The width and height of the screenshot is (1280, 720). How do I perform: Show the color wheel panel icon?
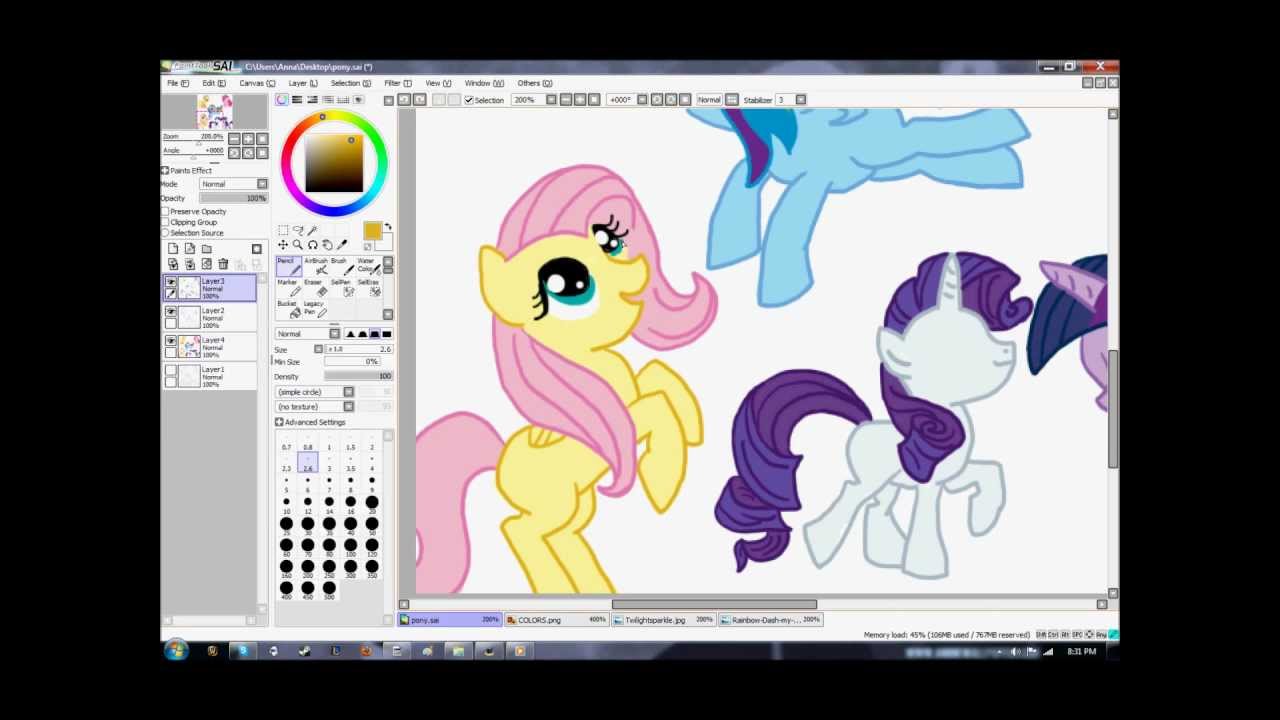(282, 100)
